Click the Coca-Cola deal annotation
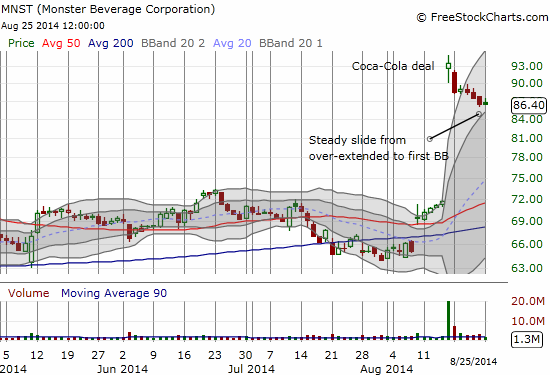 coord(393,66)
